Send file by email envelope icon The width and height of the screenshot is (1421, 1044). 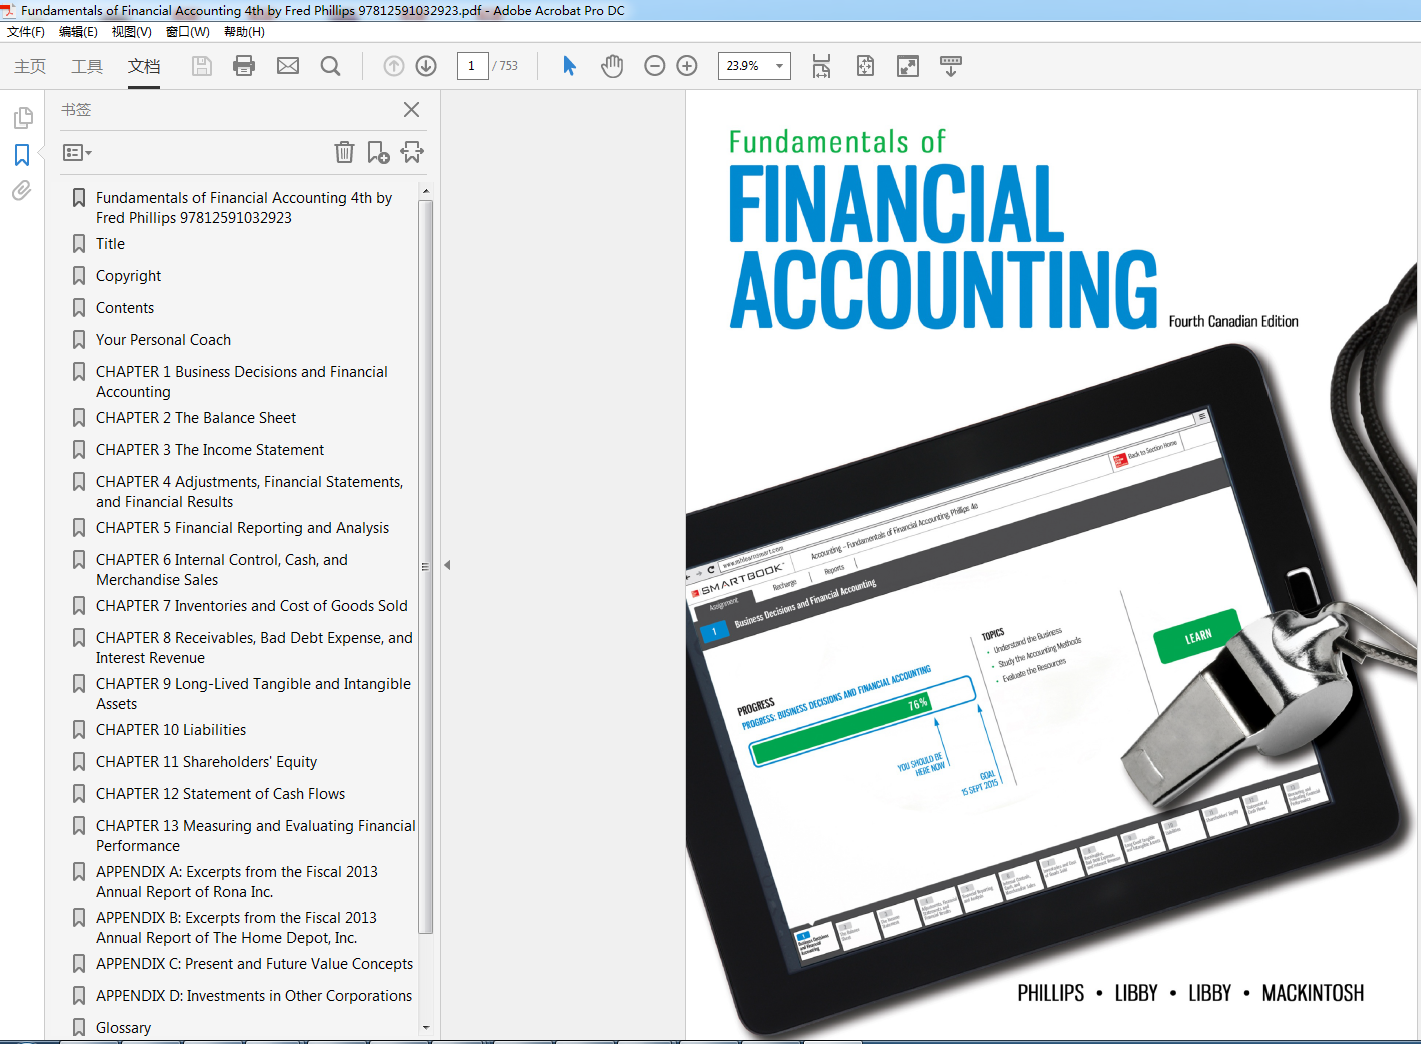[288, 66]
